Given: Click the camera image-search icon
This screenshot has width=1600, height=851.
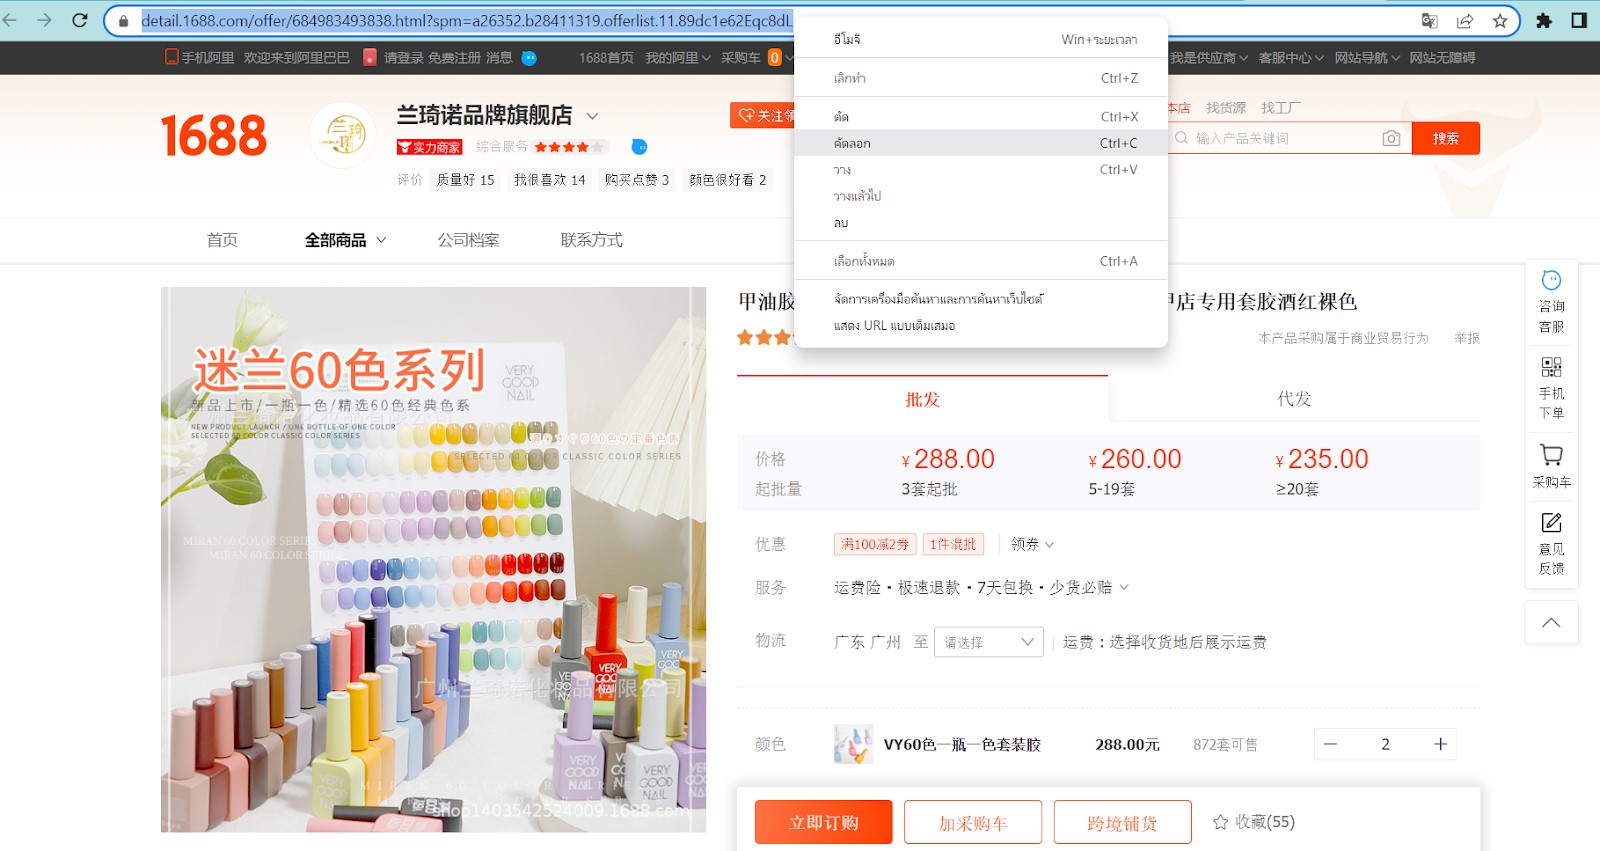Looking at the screenshot, I should click(1391, 138).
